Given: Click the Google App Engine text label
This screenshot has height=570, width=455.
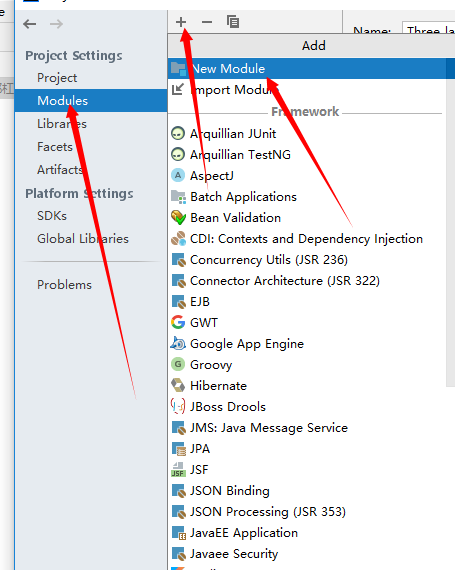Looking at the screenshot, I should pyautogui.click(x=247, y=344).
